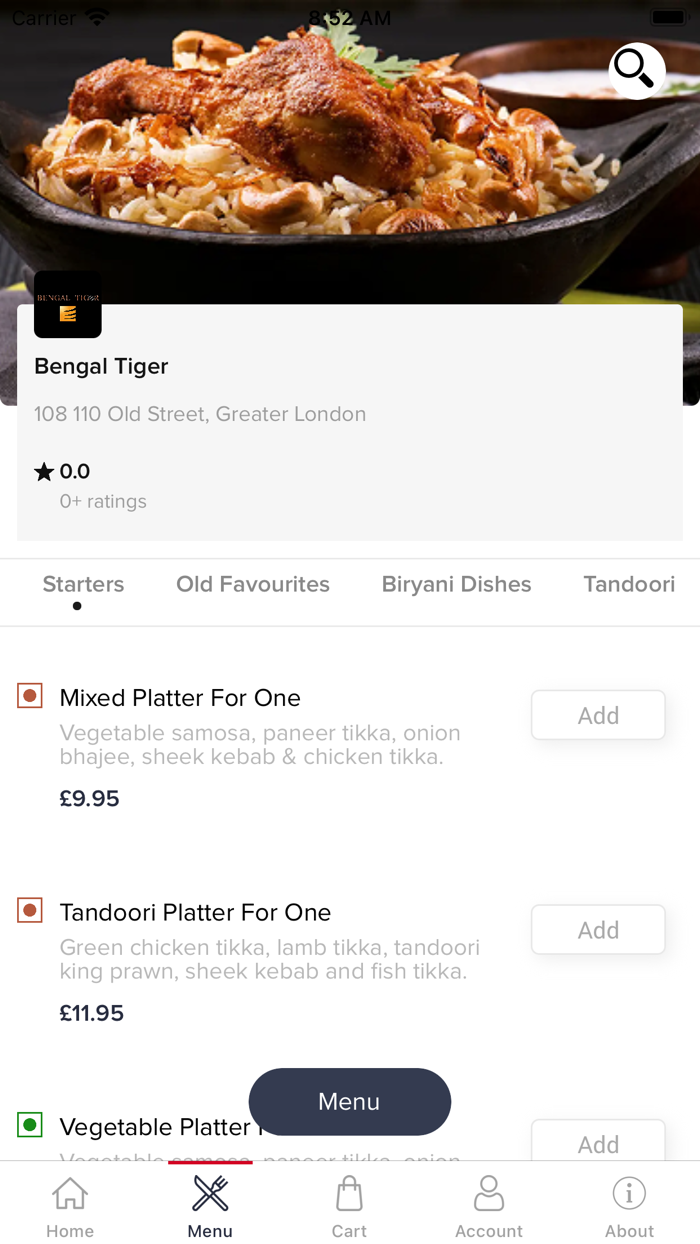The image size is (700, 1244).
Task: Select the Starters tab
Action: [x=83, y=584]
